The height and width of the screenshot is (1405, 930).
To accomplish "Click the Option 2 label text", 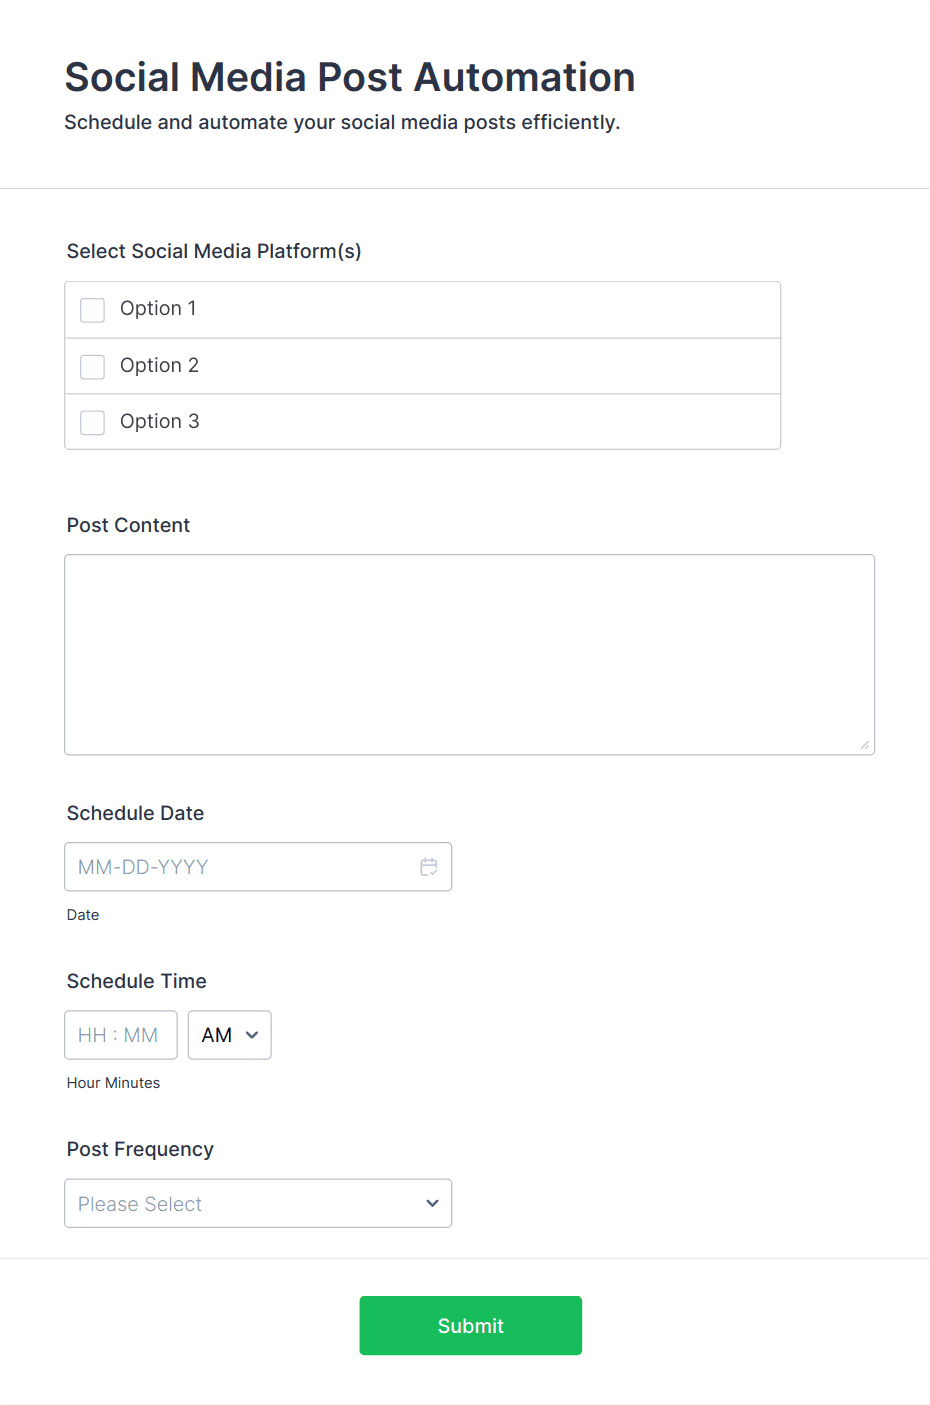I will [x=159, y=366].
